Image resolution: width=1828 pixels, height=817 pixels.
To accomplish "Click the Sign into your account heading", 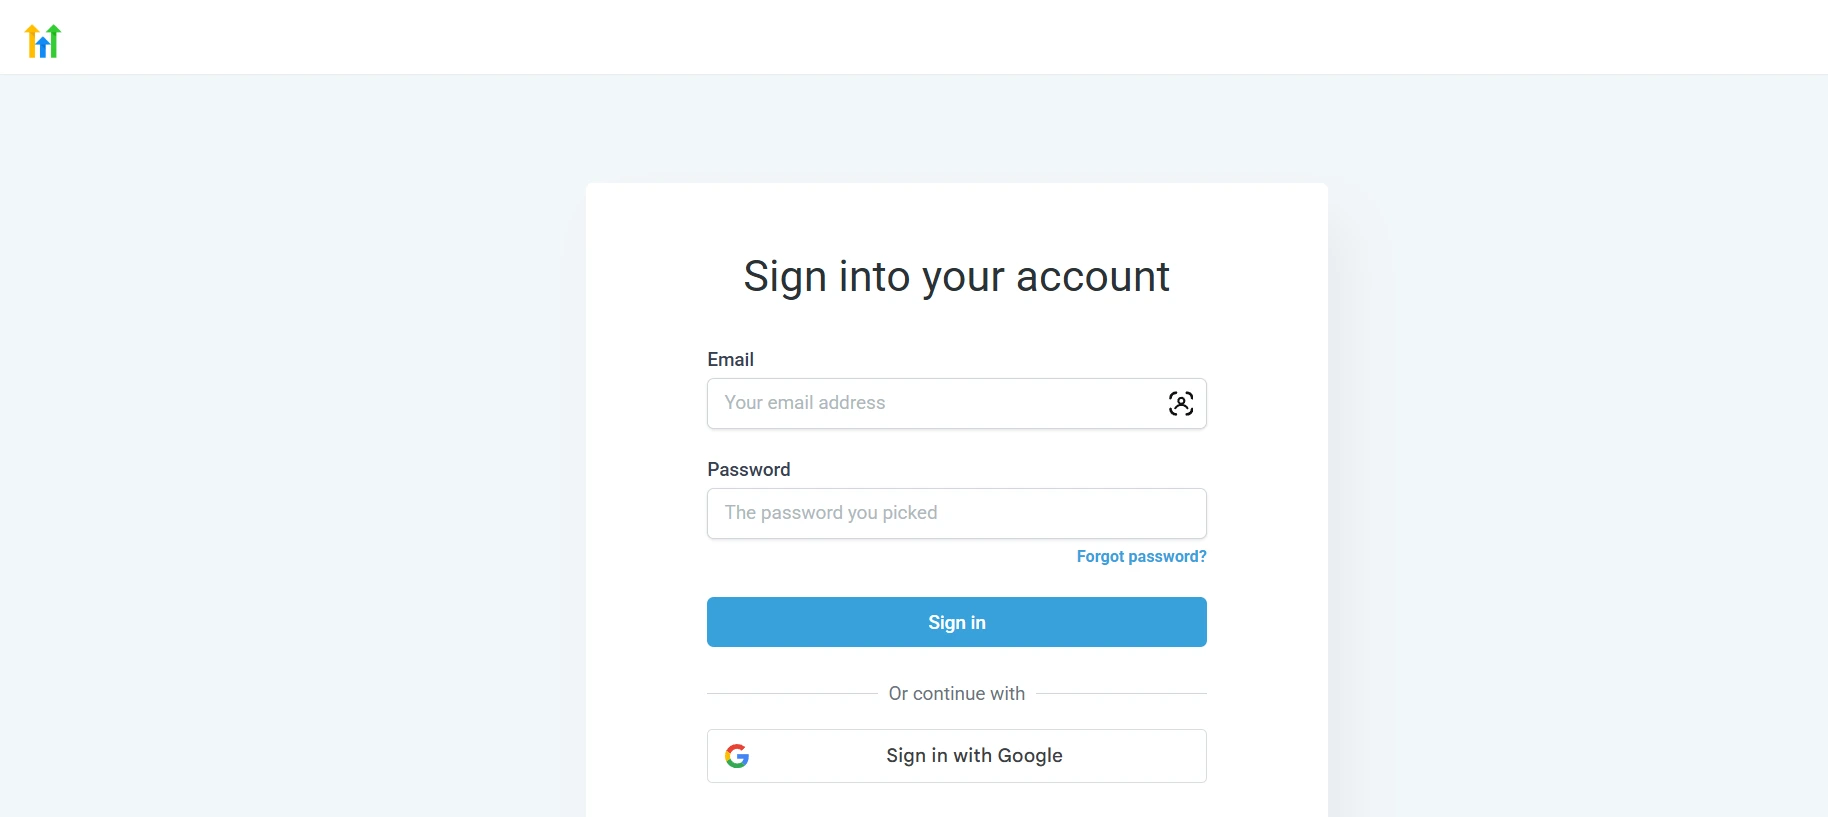I will pyautogui.click(x=957, y=277).
